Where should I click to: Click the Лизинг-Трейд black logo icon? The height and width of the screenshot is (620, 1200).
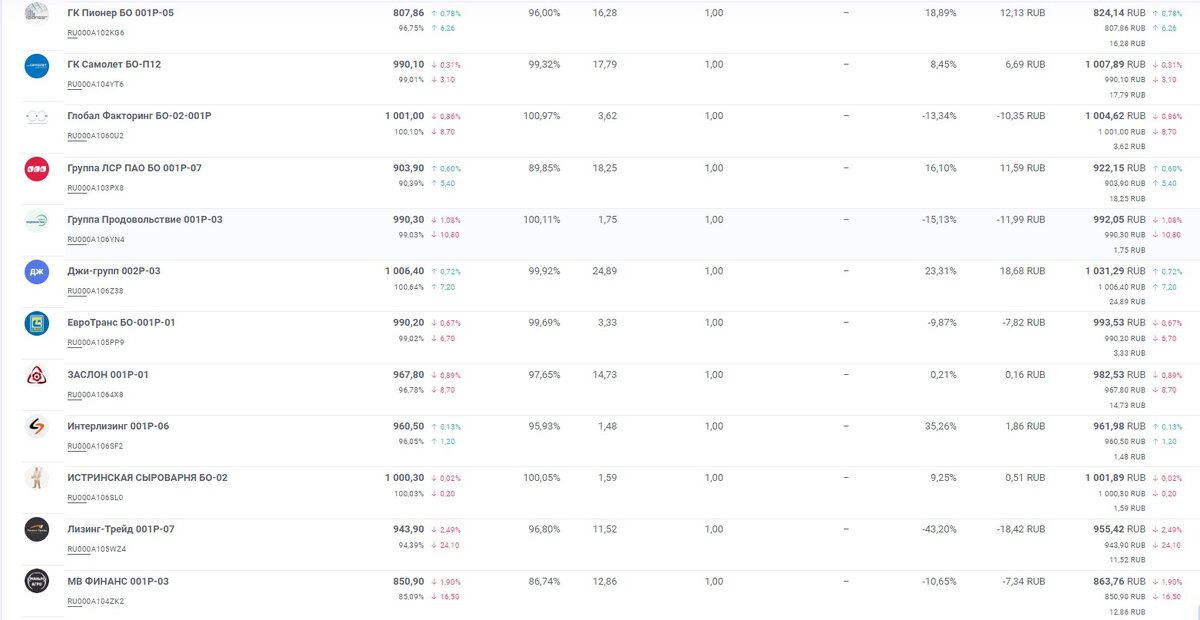pos(37,530)
